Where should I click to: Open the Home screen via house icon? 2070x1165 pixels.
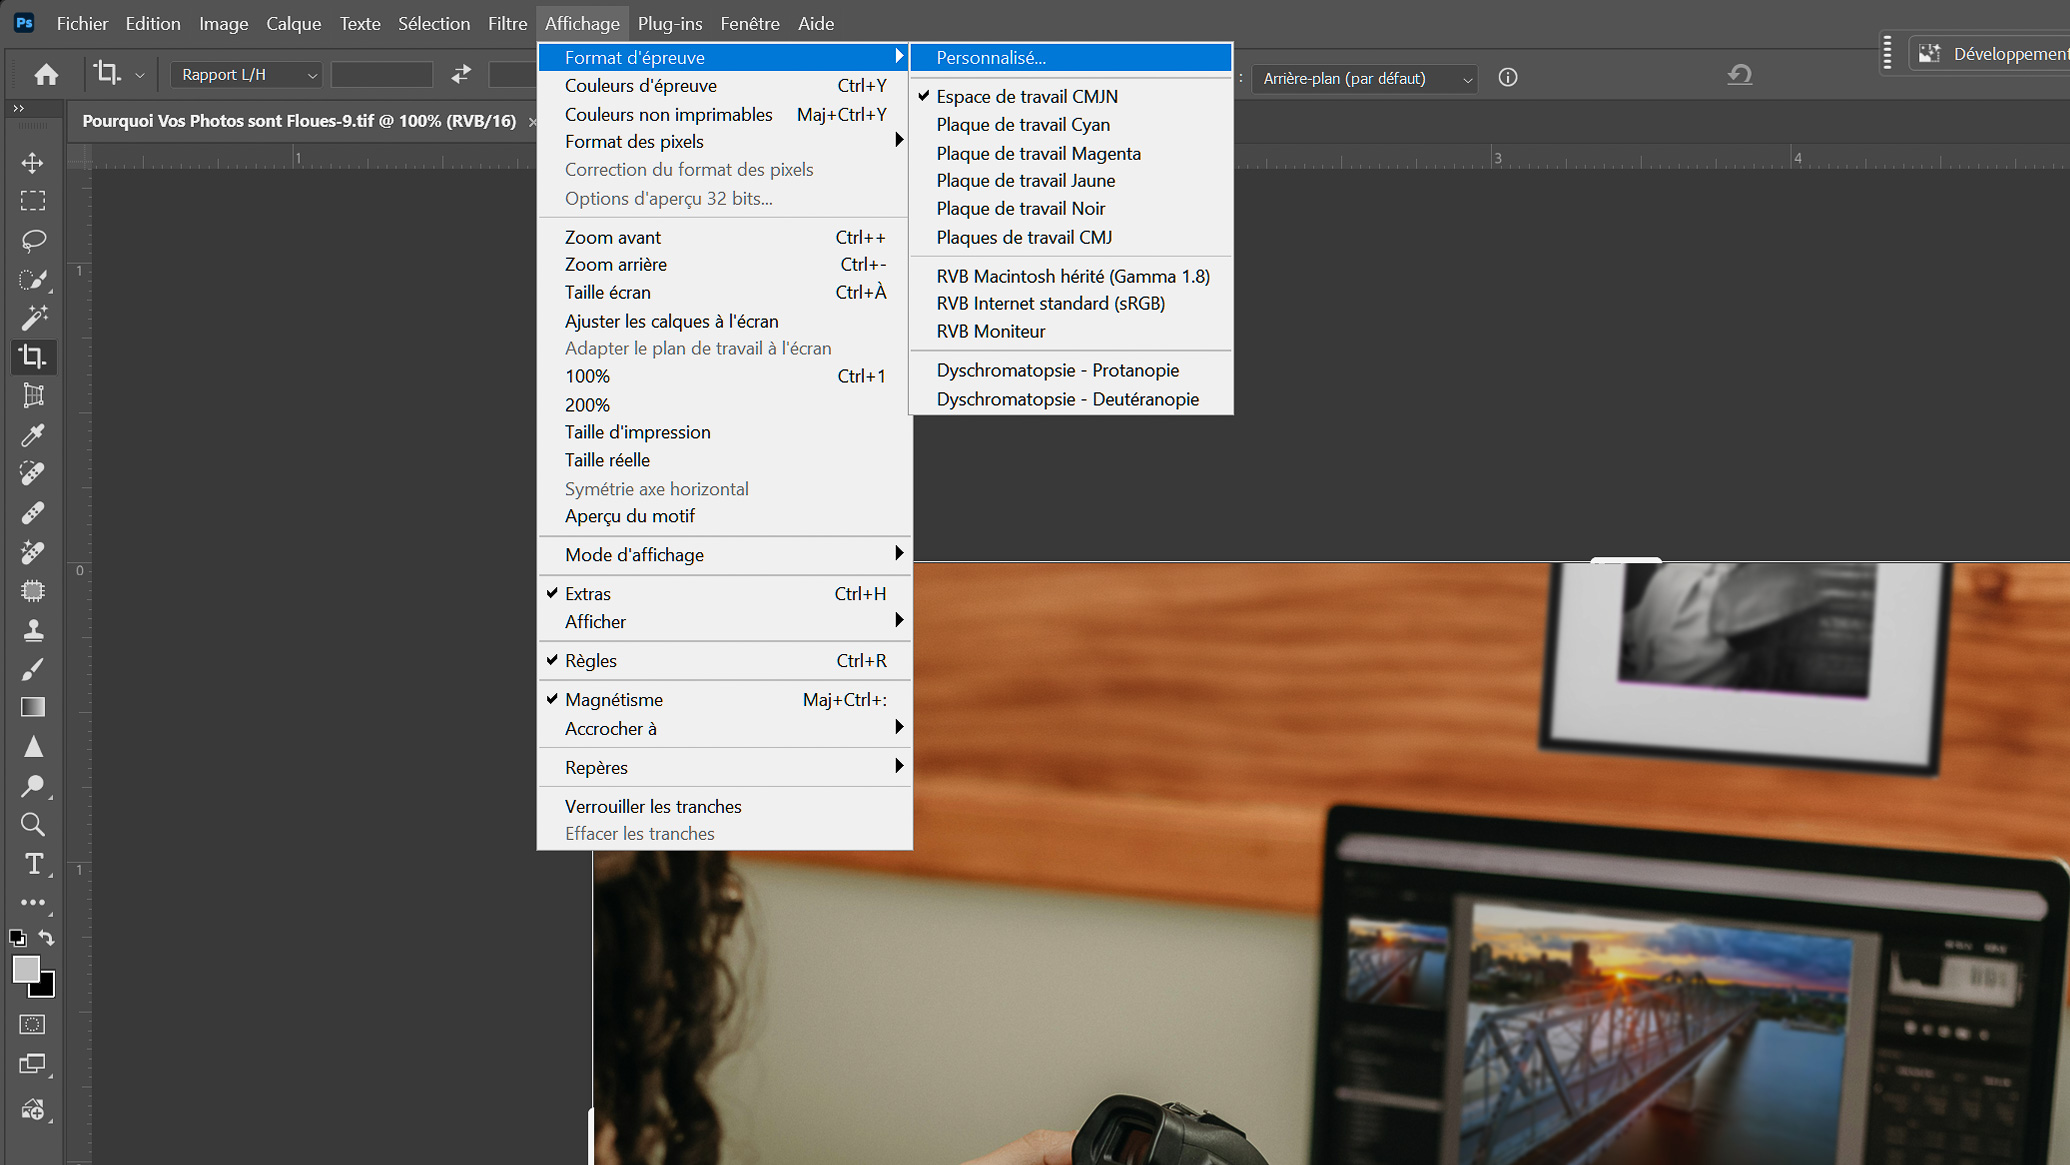point(46,74)
